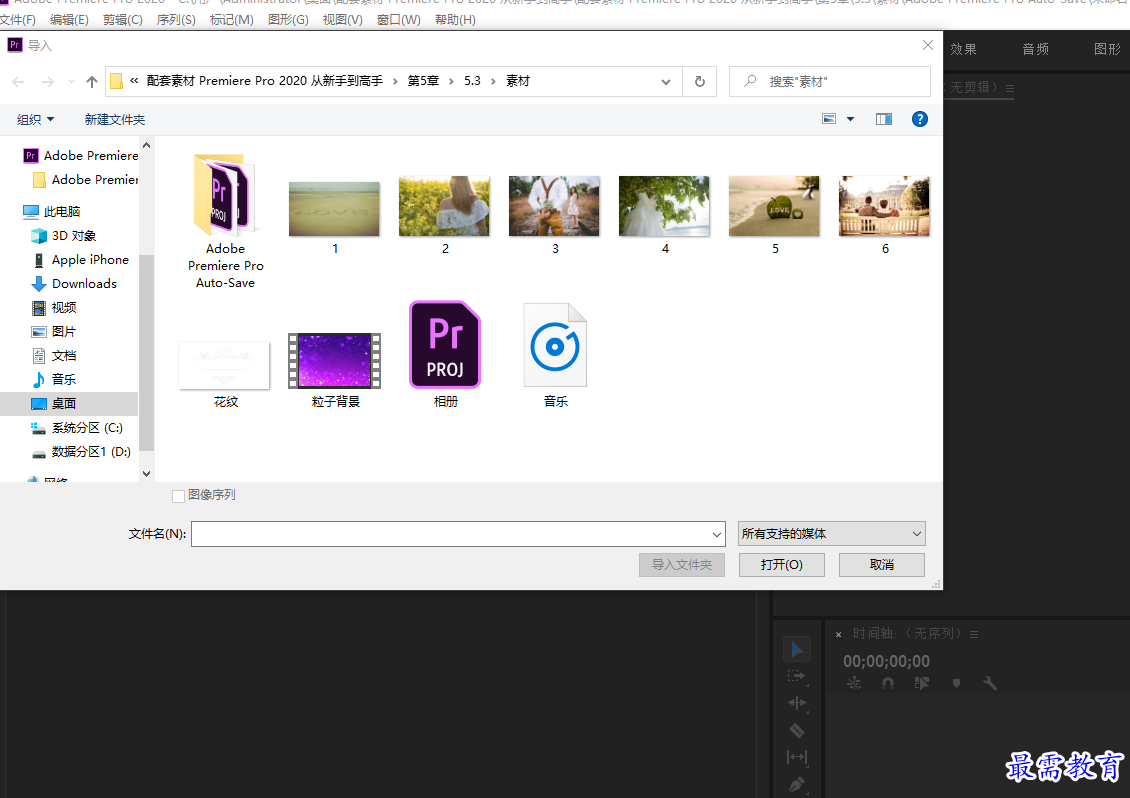Select the Slip tool
This screenshot has height=798, width=1130.
click(796, 757)
